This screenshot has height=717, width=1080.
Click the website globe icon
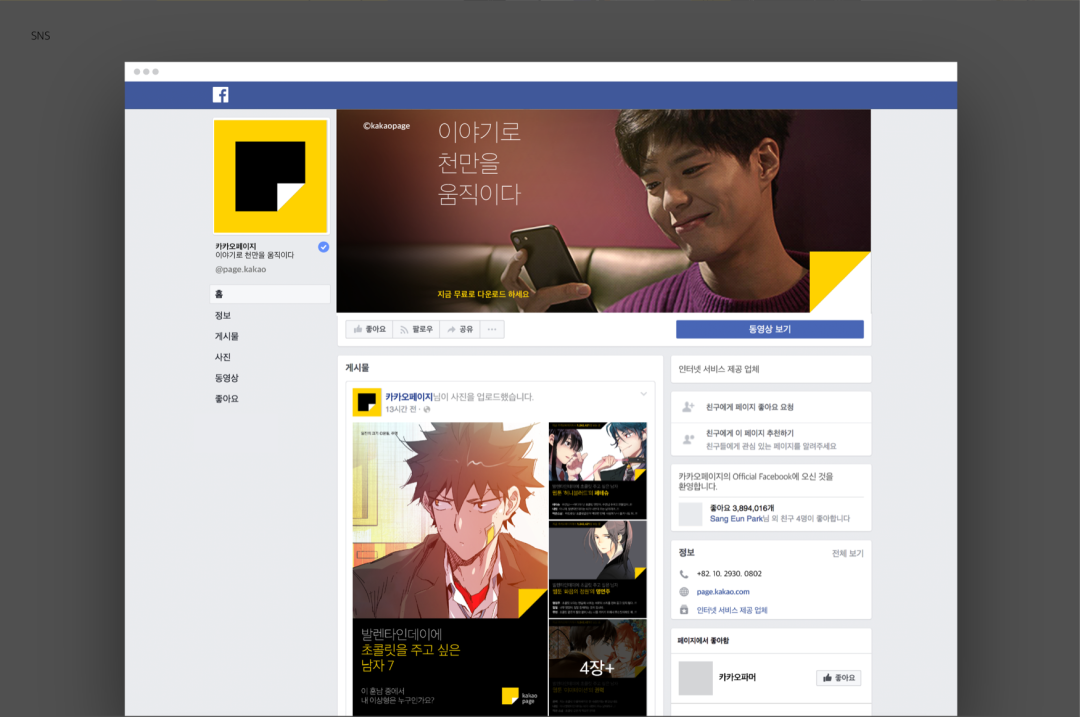[684, 592]
